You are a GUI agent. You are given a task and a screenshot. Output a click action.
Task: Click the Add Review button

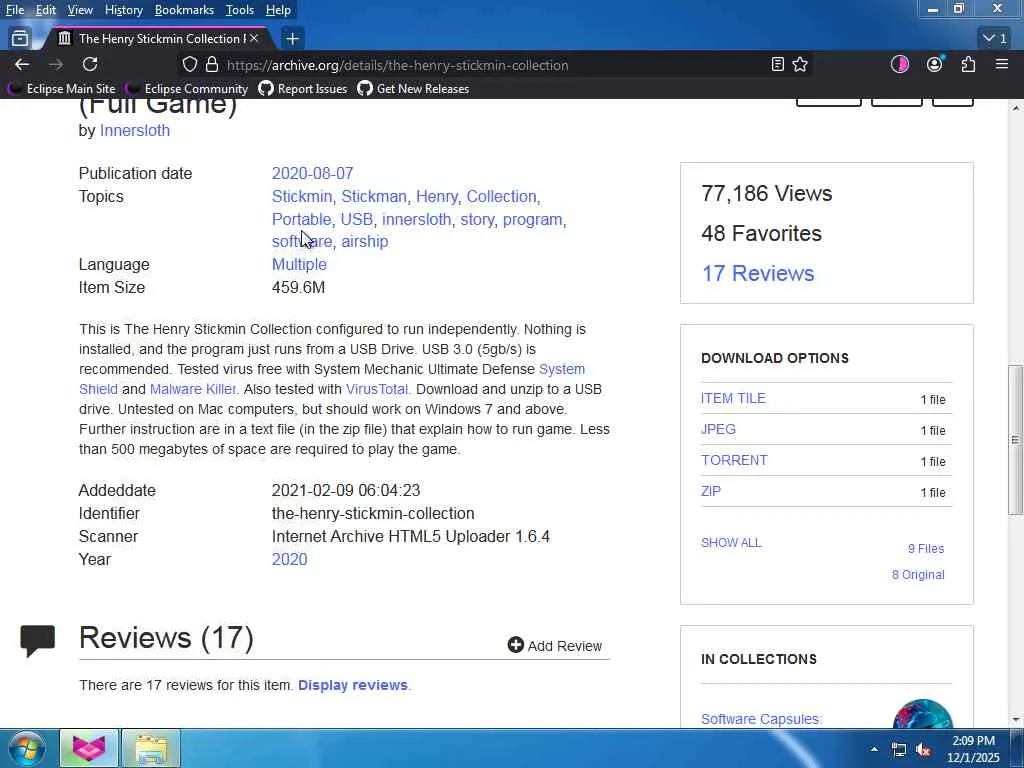pos(554,646)
